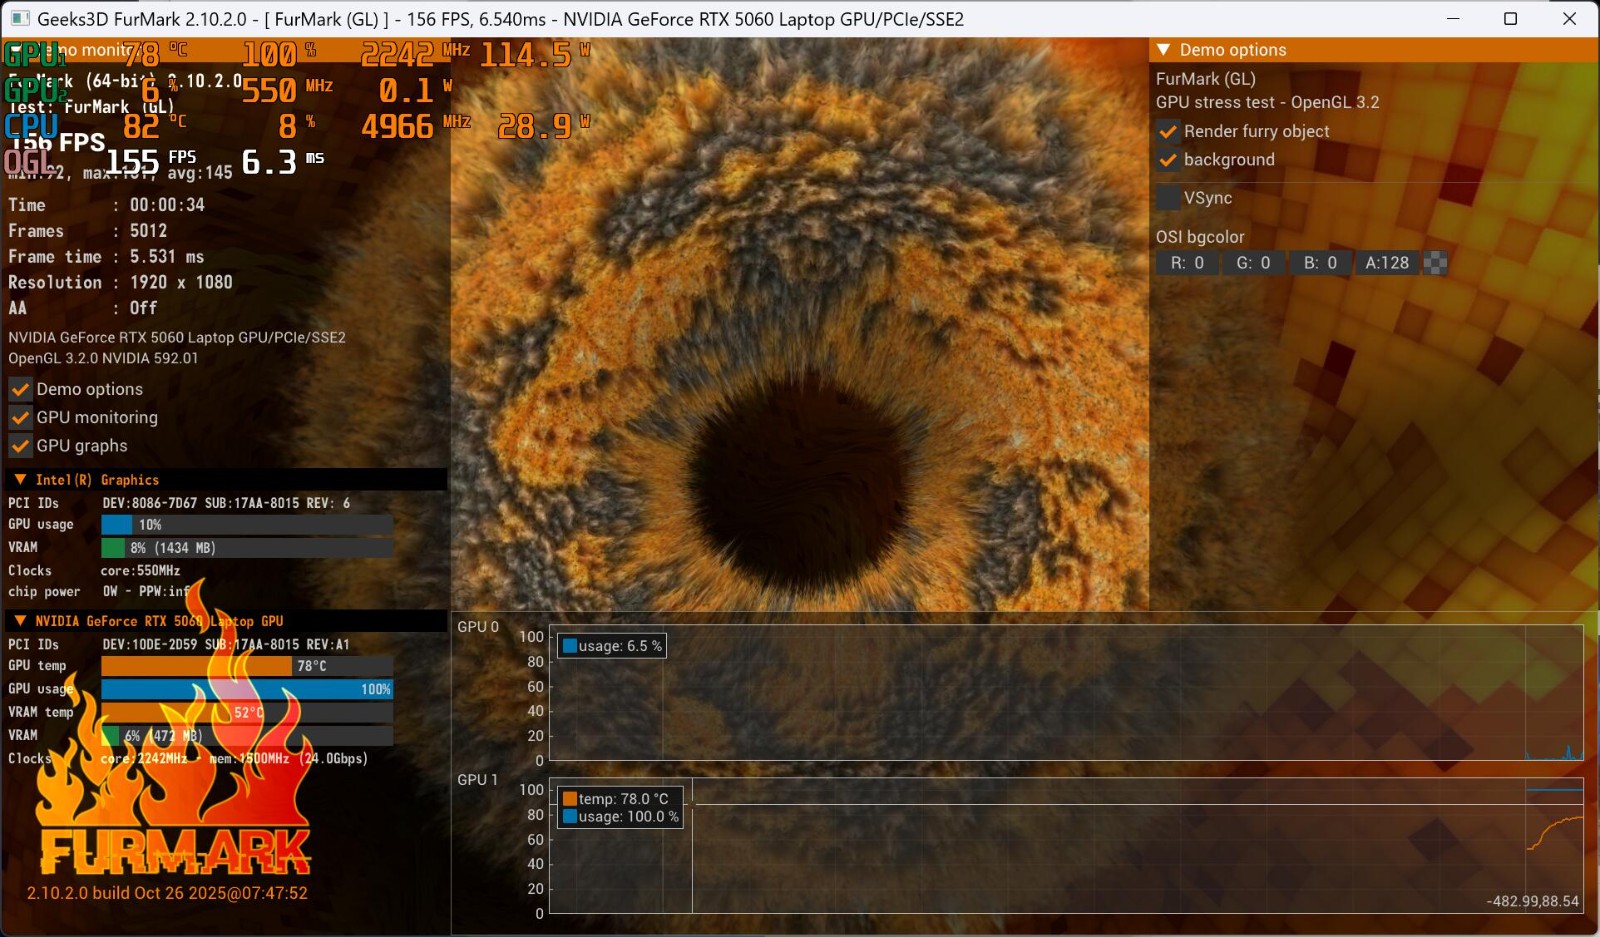Enable the VSync checkbox
Screen dimensions: 1600x937
1168,198
